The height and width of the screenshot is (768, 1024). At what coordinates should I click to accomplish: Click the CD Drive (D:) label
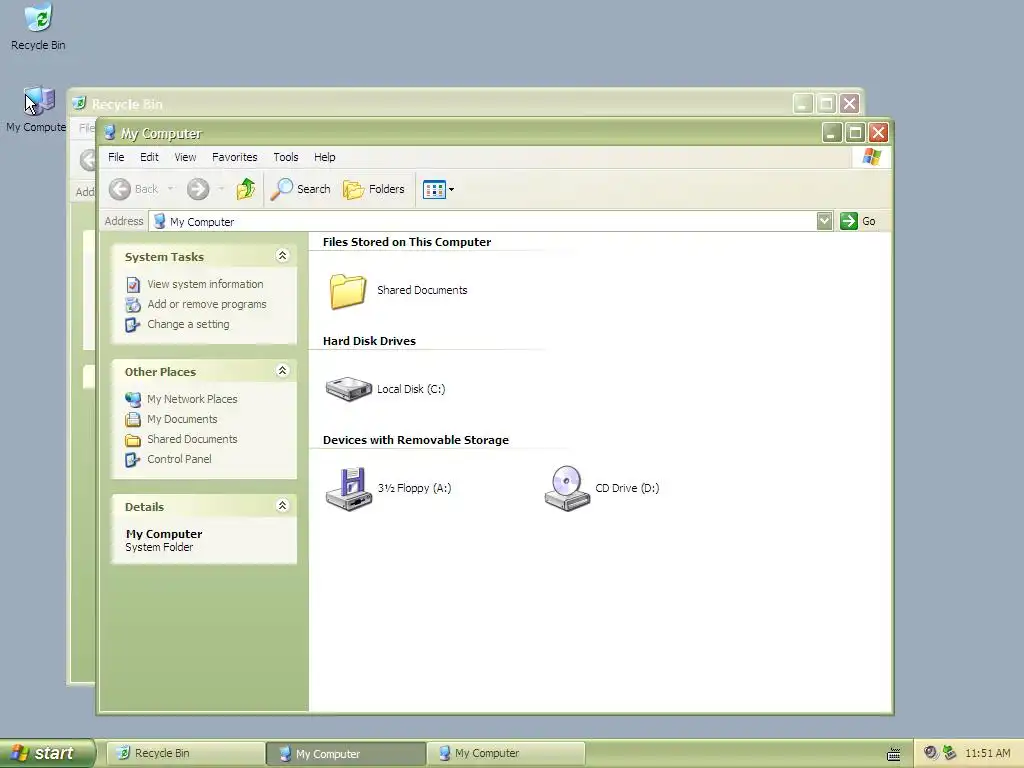[x=627, y=488]
